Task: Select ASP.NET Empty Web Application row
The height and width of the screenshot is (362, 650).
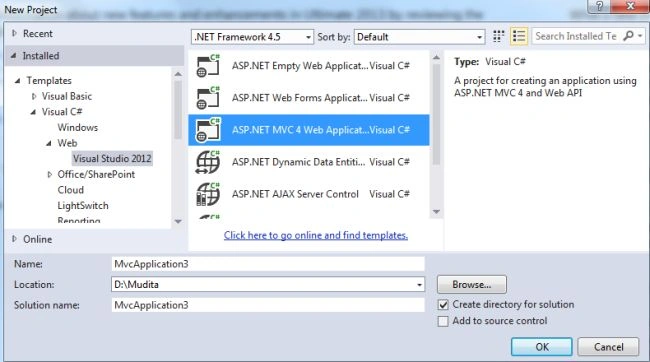Action: [x=309, y=66]
